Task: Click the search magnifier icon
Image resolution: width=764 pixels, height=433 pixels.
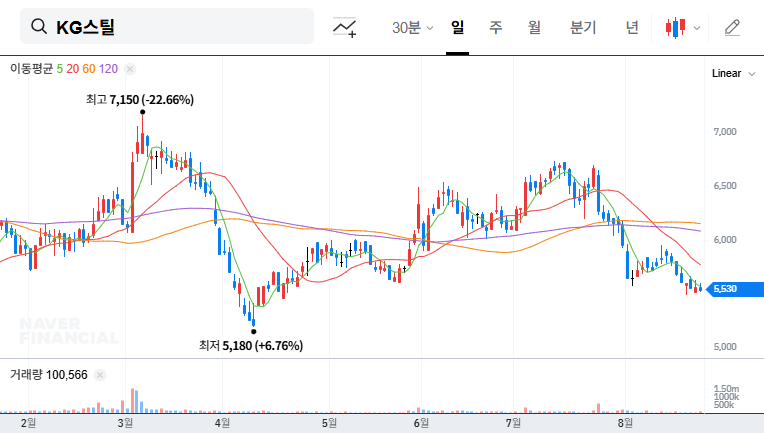Action: click(38, 26)
